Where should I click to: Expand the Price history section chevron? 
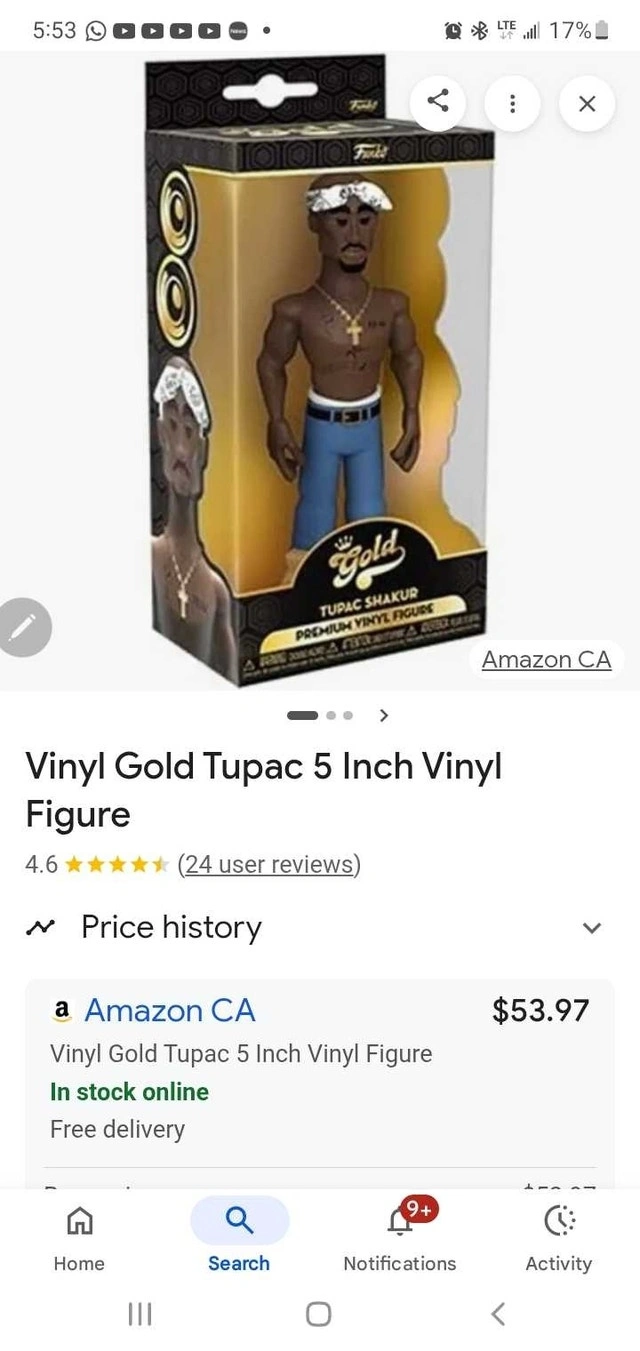pyautogui.click(x=592, y=928)
